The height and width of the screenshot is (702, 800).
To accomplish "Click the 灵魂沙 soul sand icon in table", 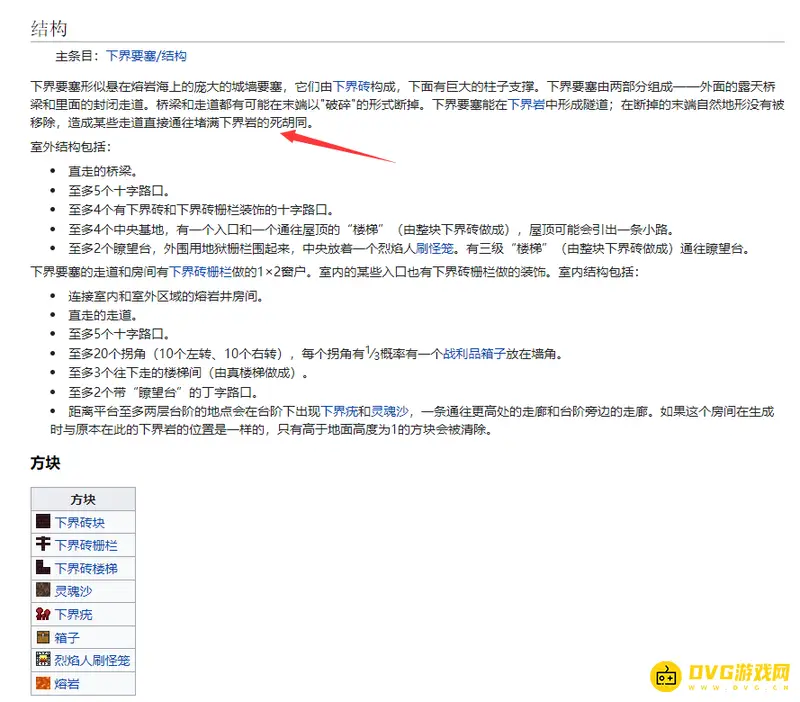I will pyautogui.click(x=43, y=591).
